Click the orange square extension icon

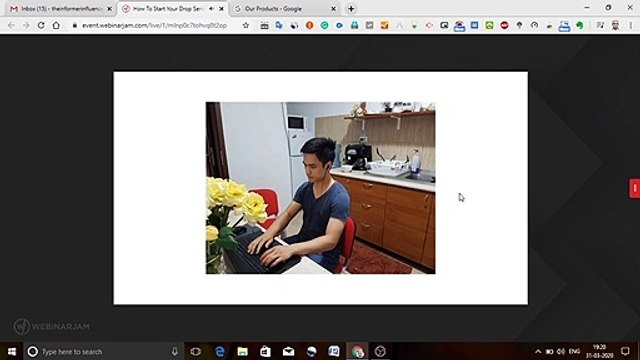point(384,25)
